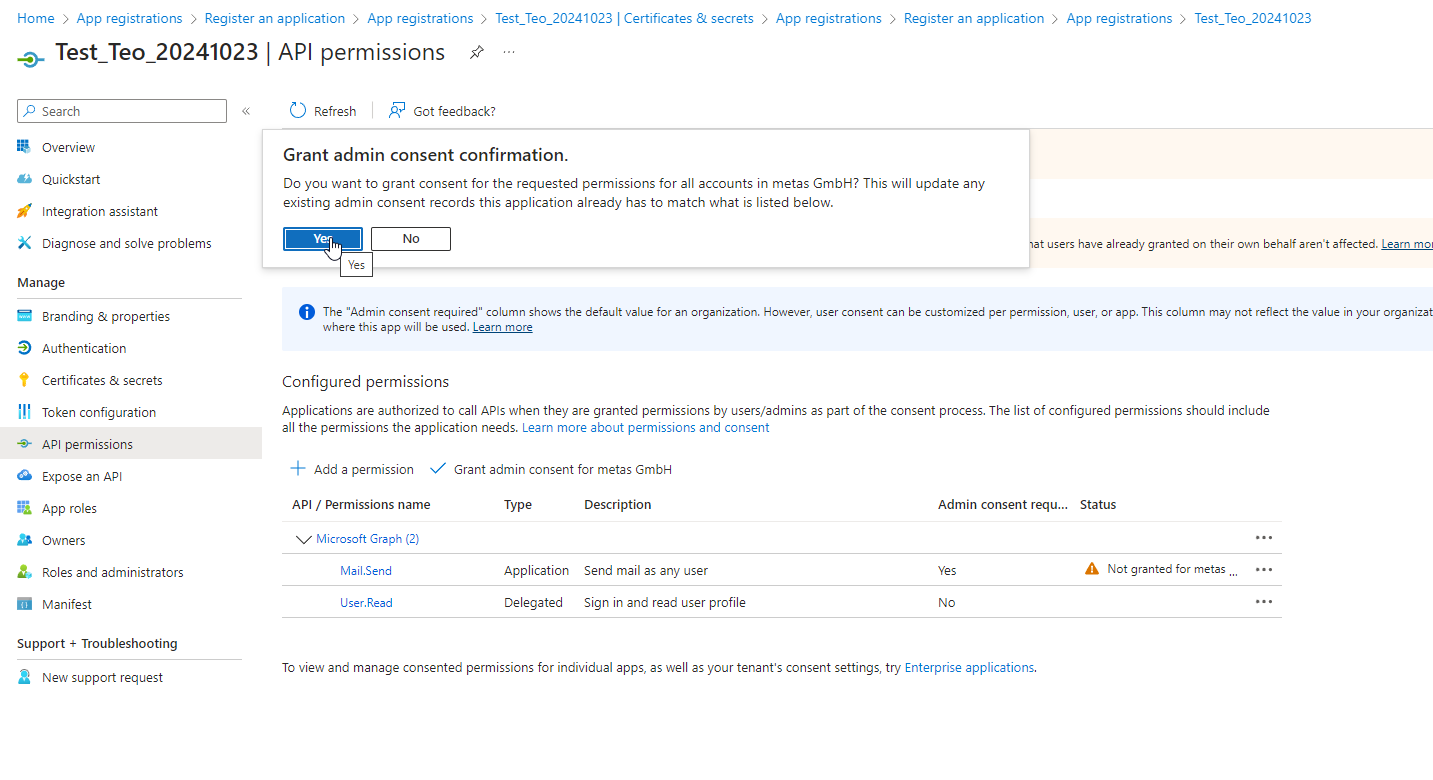Click 'Send mail as any user' description

coord(646,570)
